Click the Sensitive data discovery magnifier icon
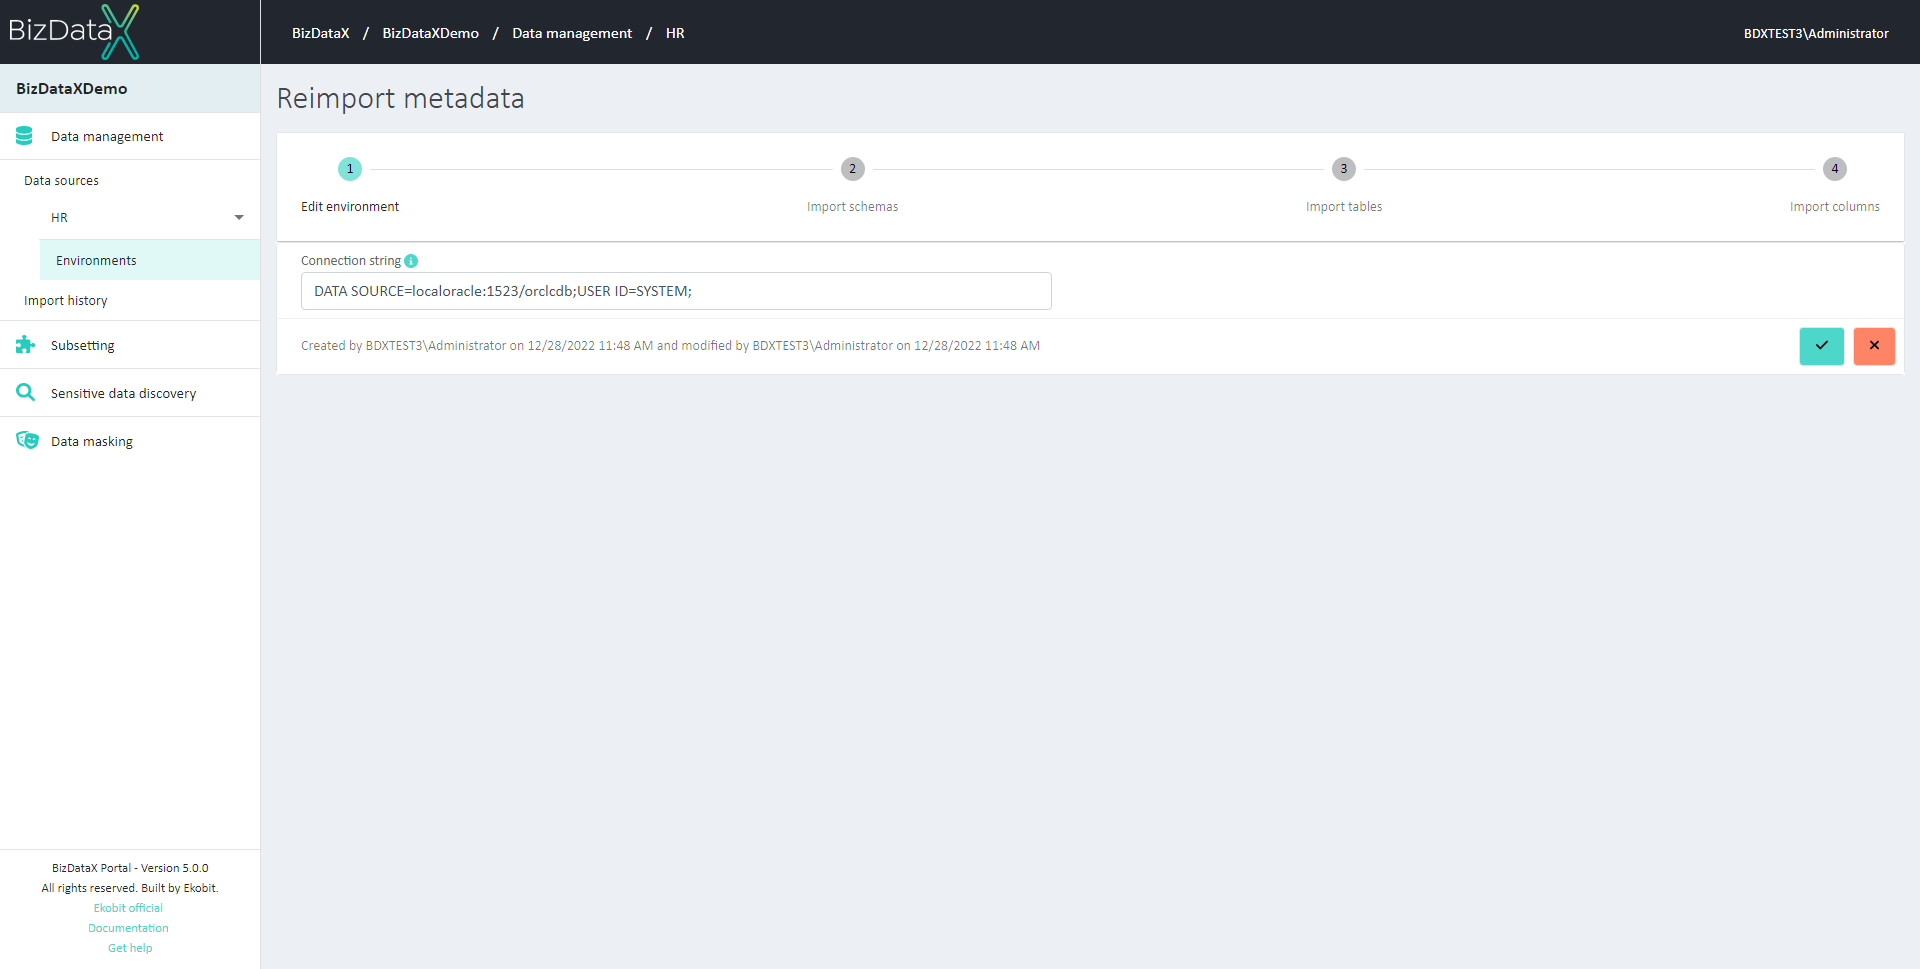This screenshot has width=1920, height=969. [x=25, y=393]
